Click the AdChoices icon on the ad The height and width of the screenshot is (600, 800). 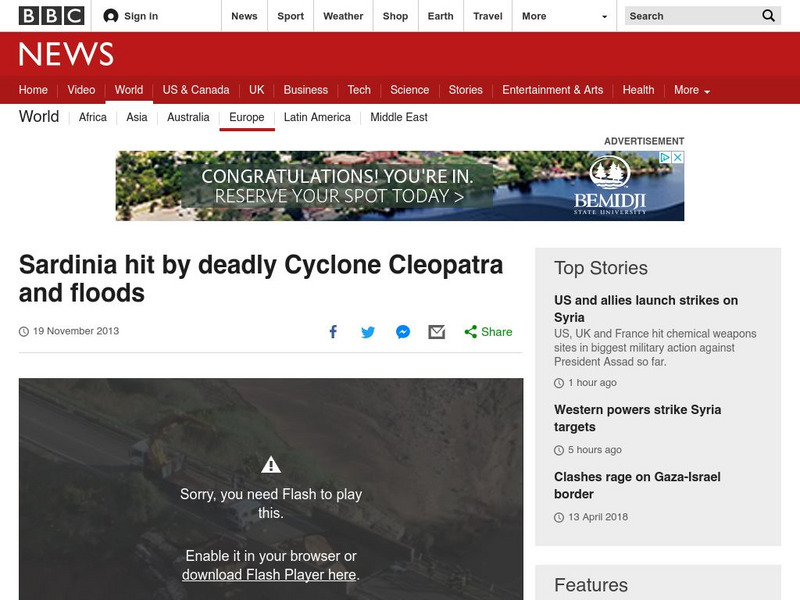pyautogui.click(x=664, y=158)
